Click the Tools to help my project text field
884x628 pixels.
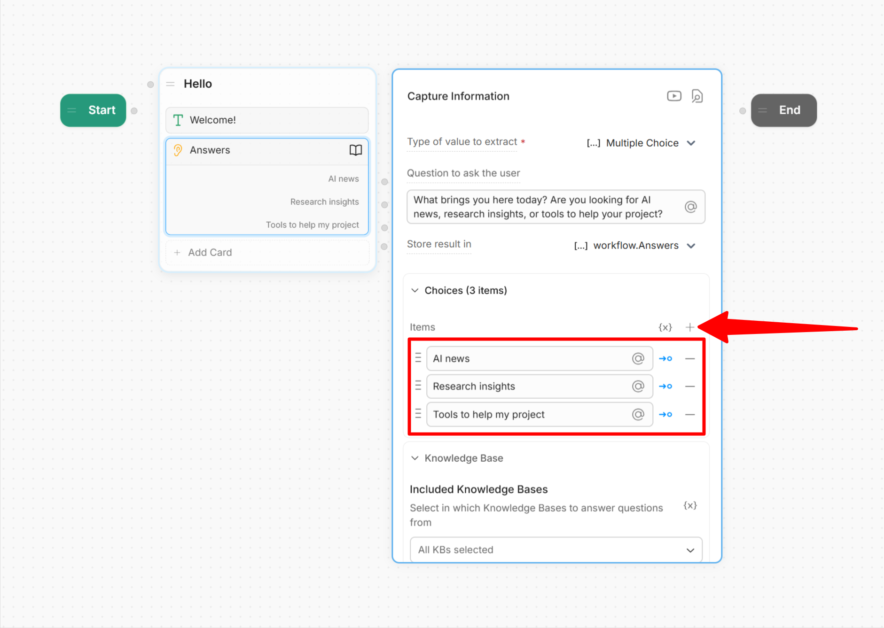coord(540,414)
